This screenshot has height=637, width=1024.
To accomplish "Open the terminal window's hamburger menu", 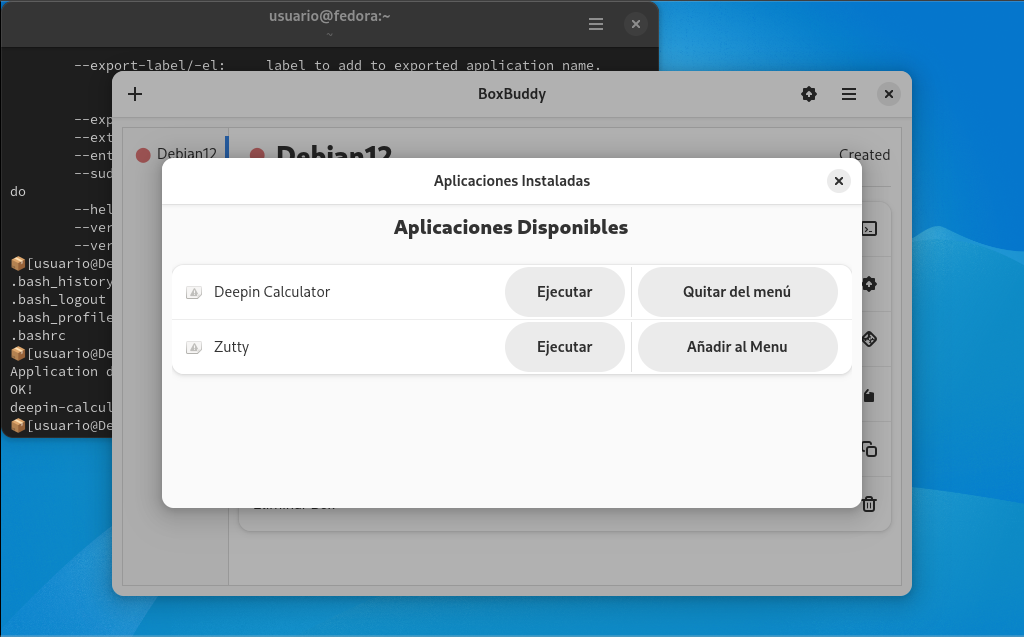I will (x=596, y=24).
